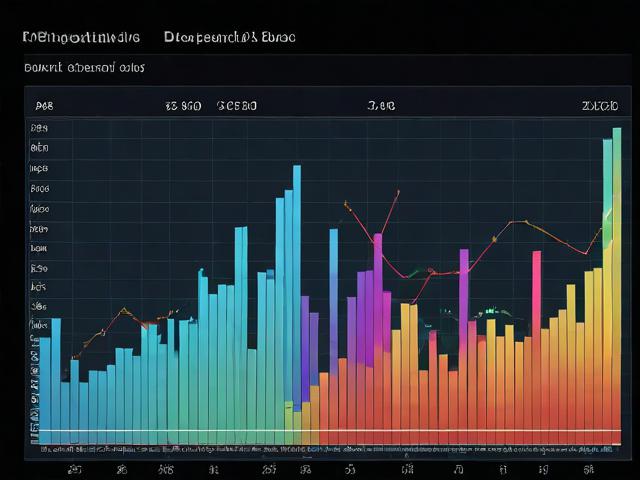The height and width of the screenshot is (480, 640).
Task: Click the center column label in chart header
Action: click(381, 105)
